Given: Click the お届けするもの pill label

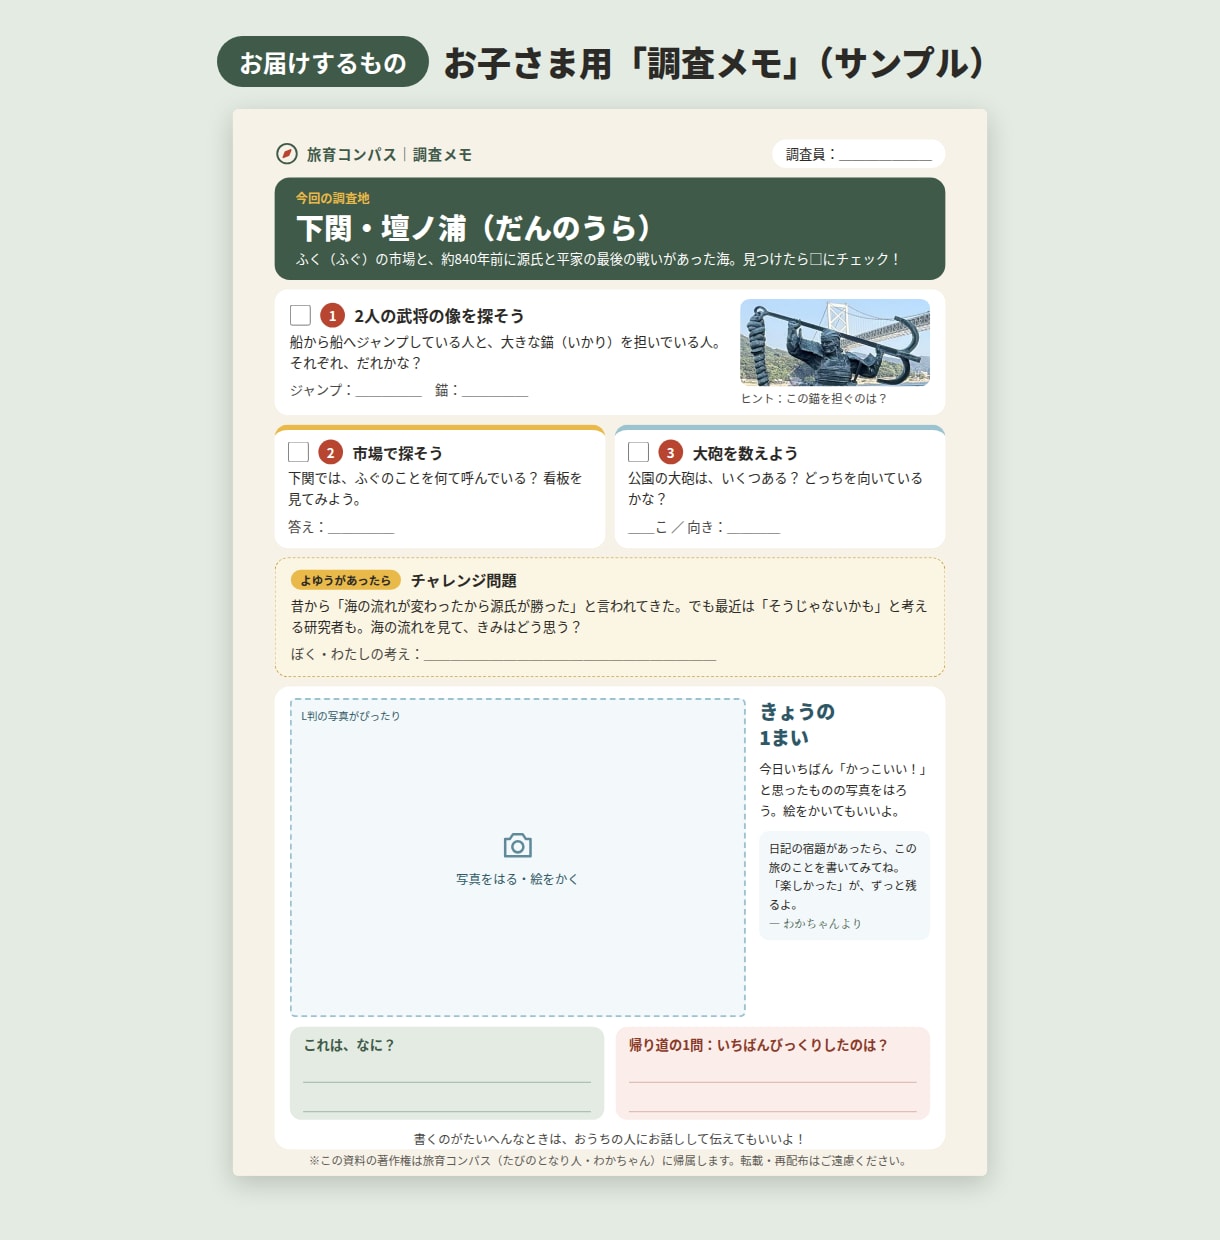Looking at the screenshot, I should pyautogui.click(x=323, y=62).
